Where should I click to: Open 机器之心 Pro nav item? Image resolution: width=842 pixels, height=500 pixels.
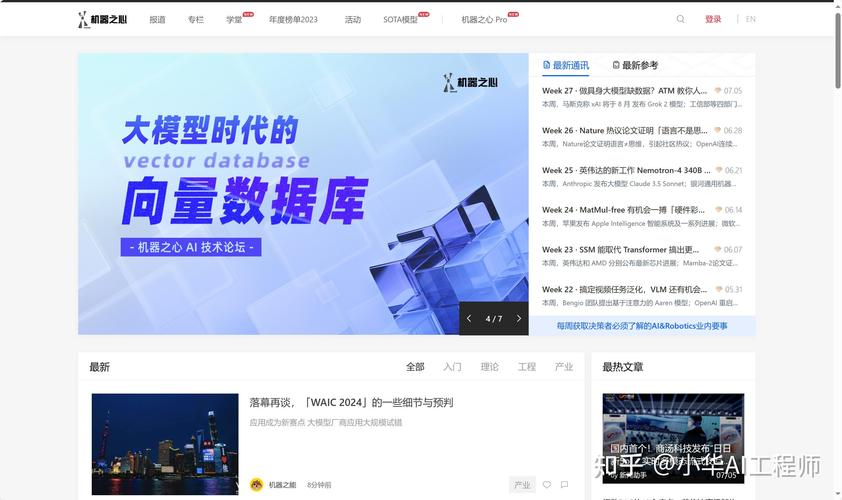point(484,19)
